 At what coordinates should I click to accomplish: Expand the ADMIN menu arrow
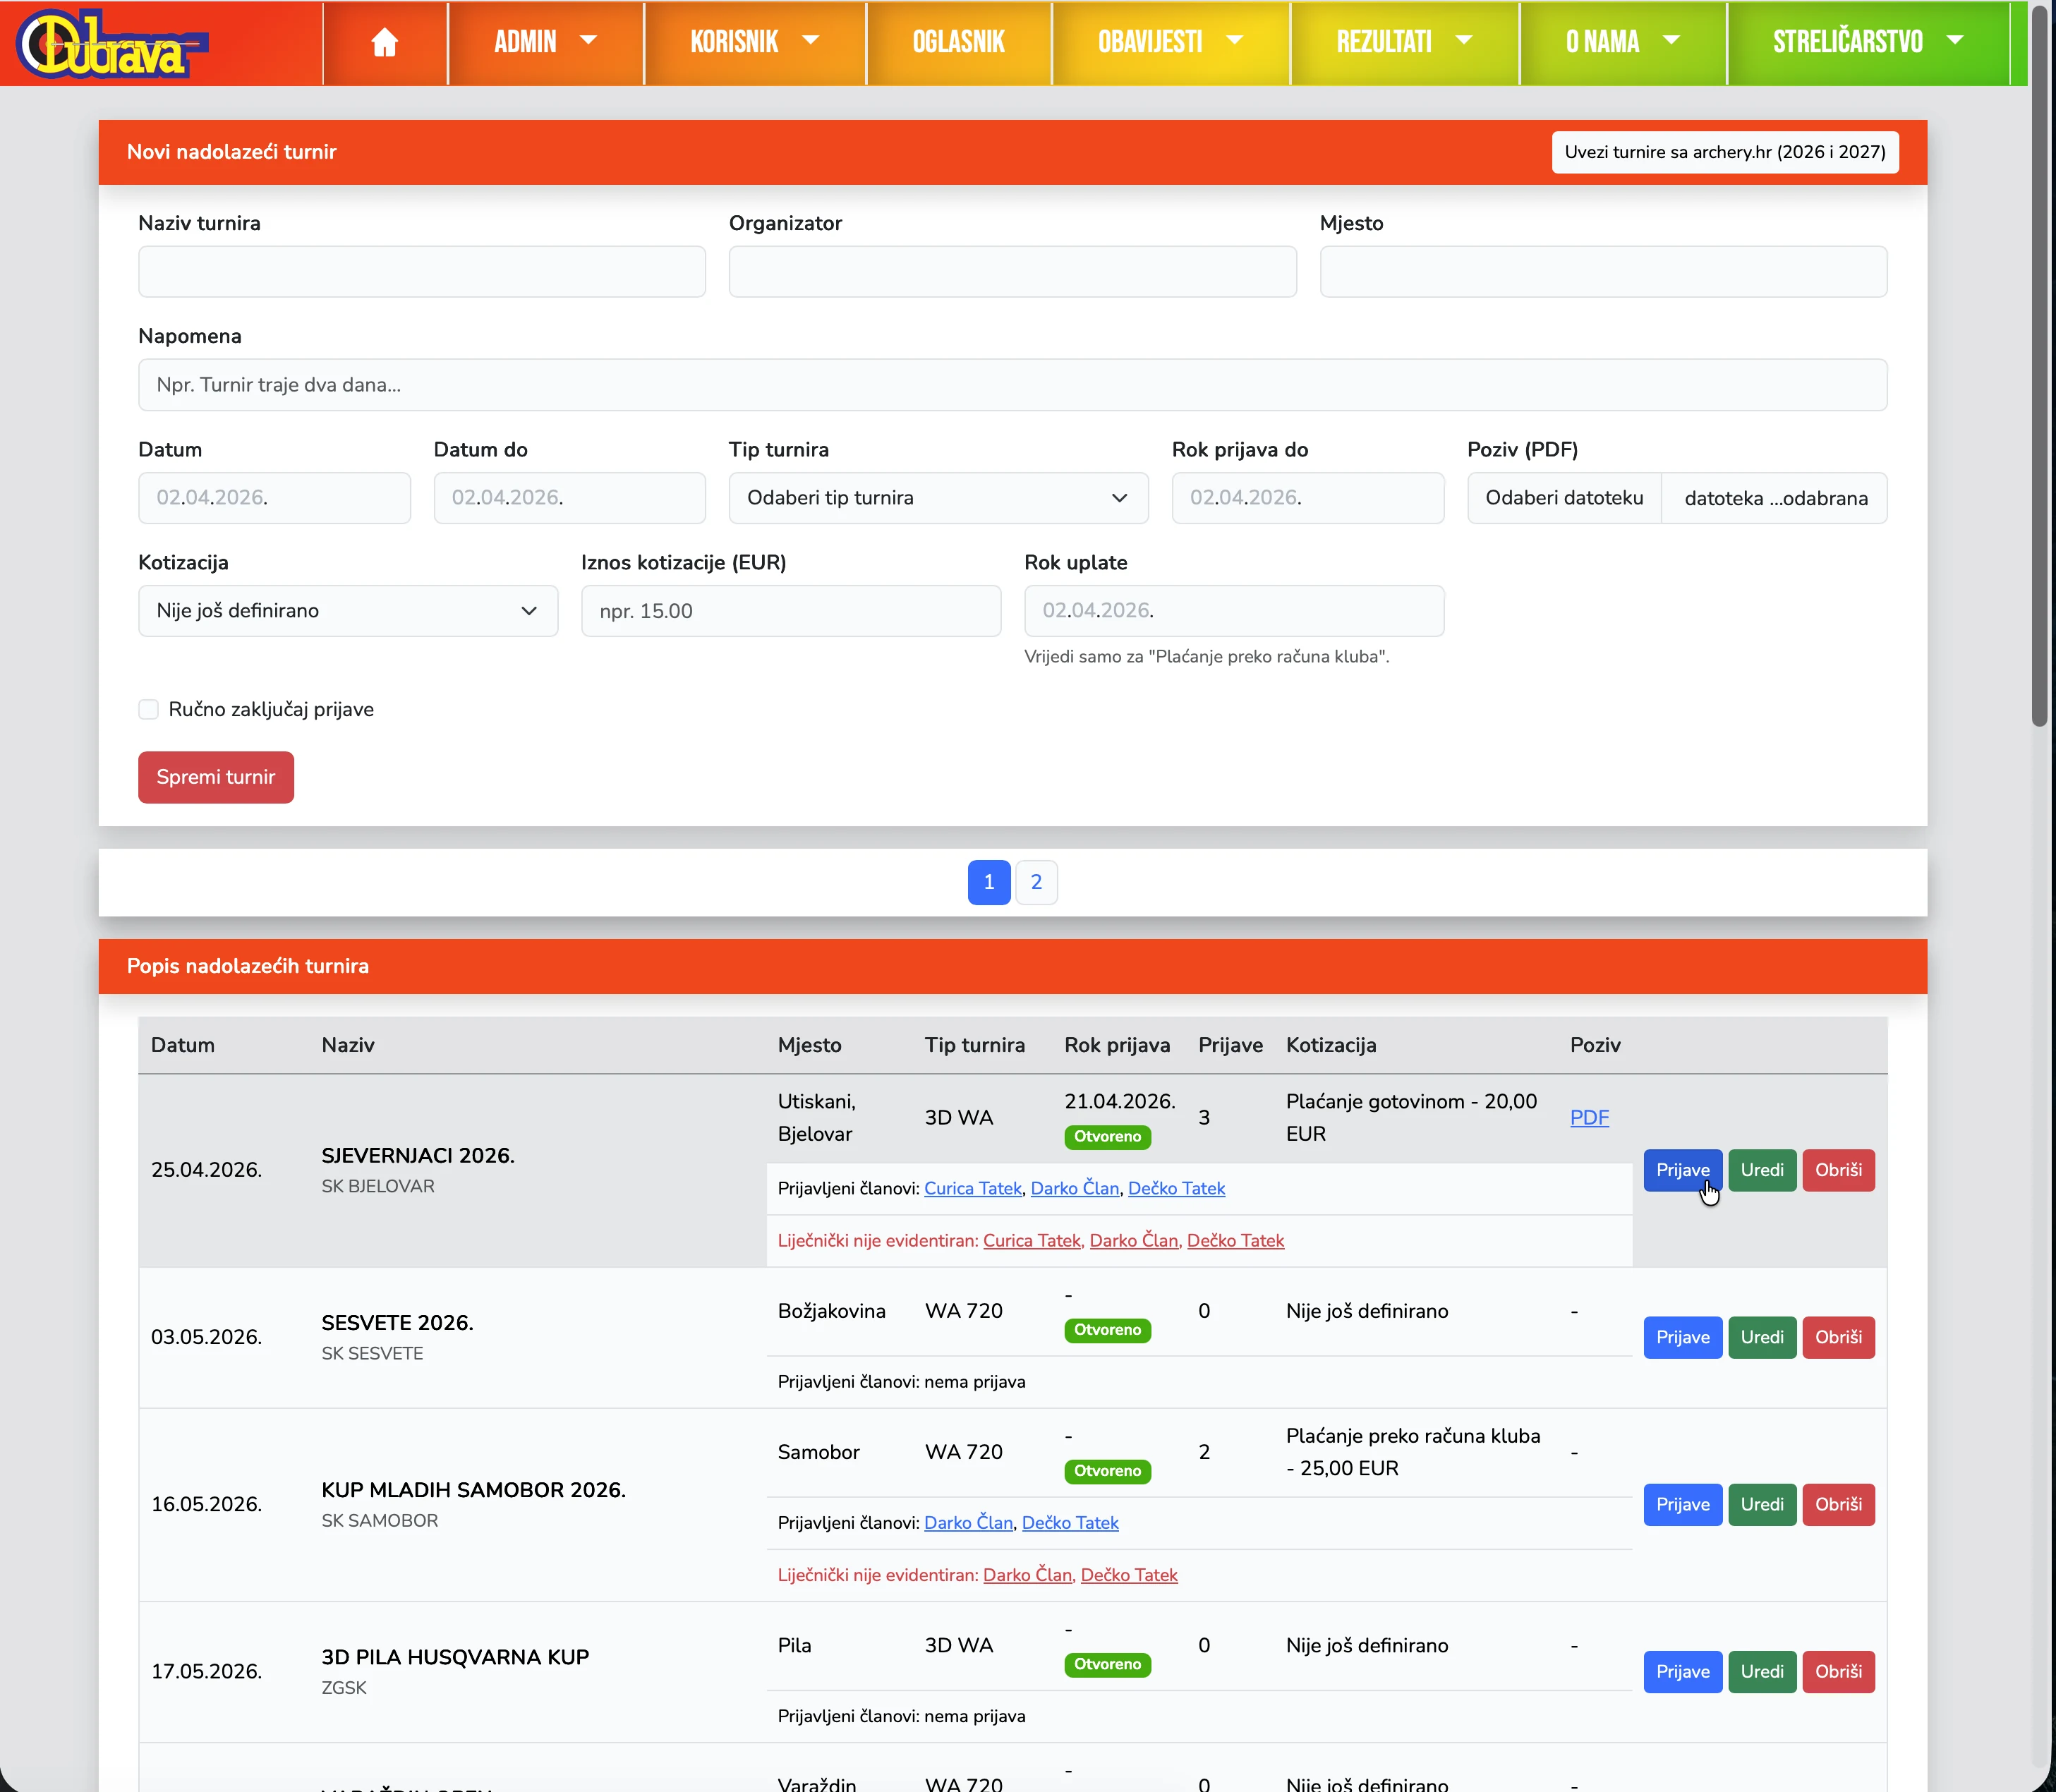coord(589,41)
